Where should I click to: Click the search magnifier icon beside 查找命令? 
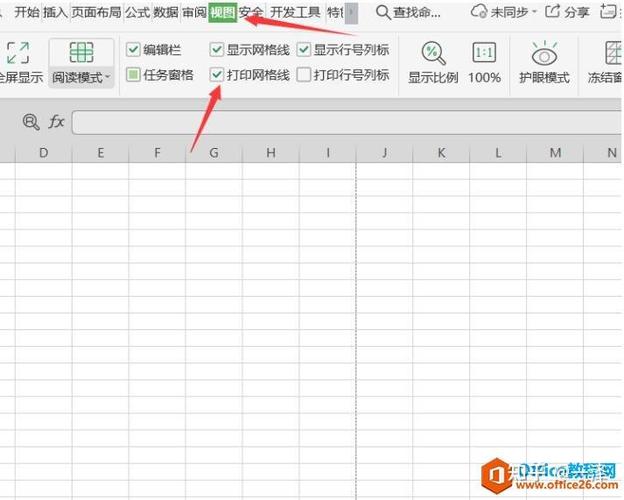(x=383, y=13)
